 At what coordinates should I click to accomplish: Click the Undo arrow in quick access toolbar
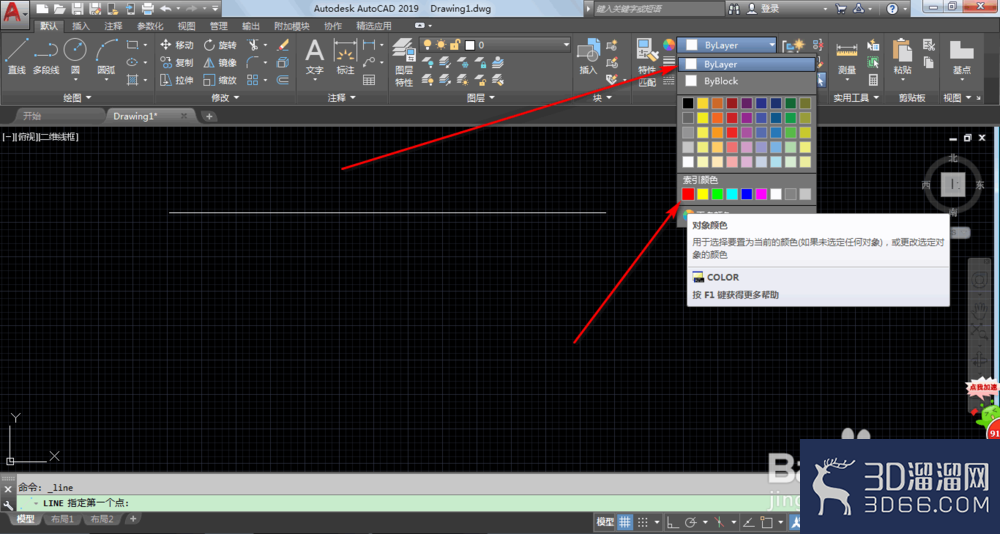click(165, 8)
